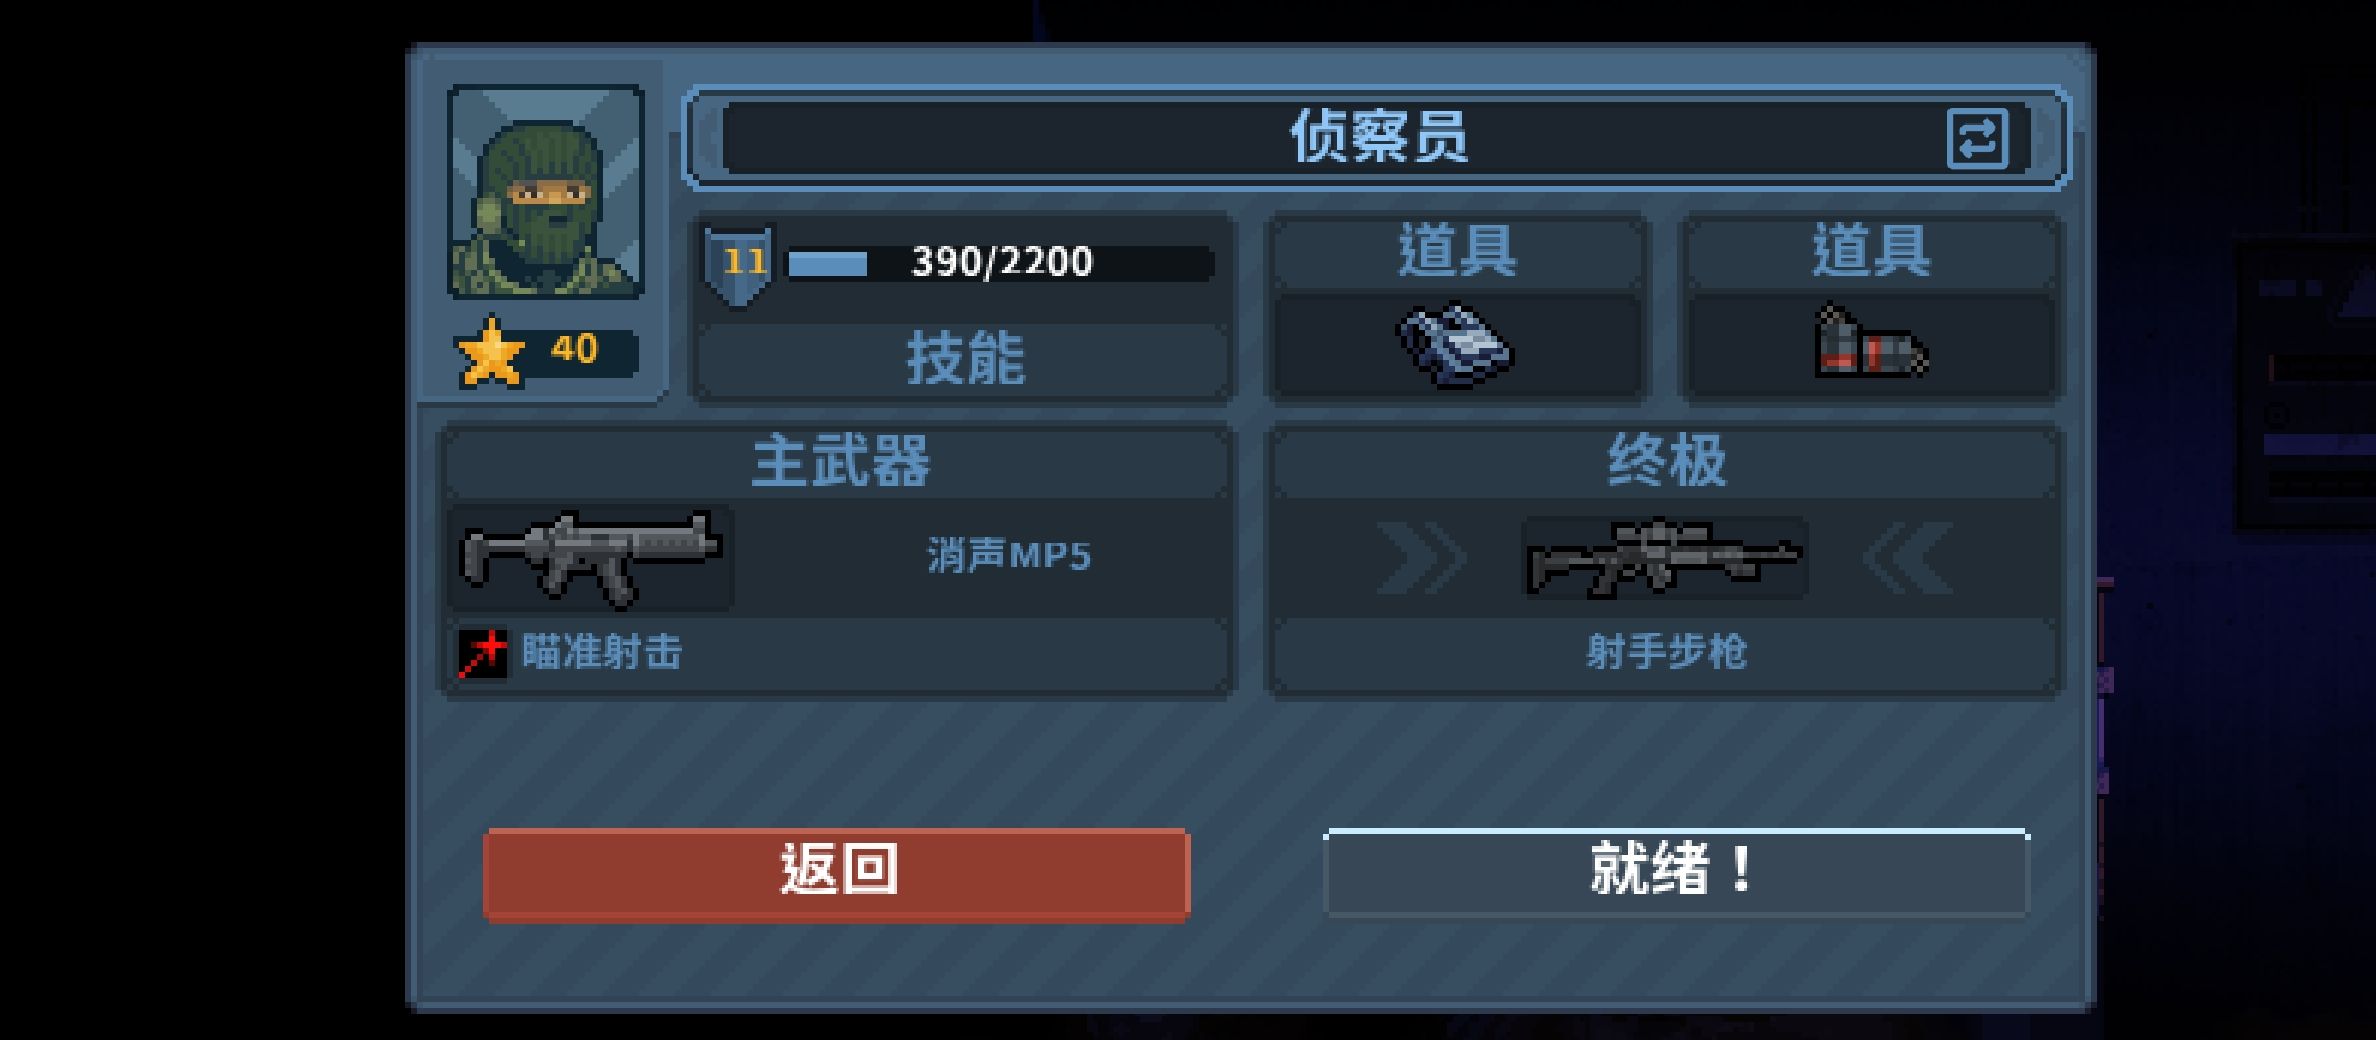The image size is (2376, 1040).
Task: Select the explosive charges item icon
Action: 1871,343
